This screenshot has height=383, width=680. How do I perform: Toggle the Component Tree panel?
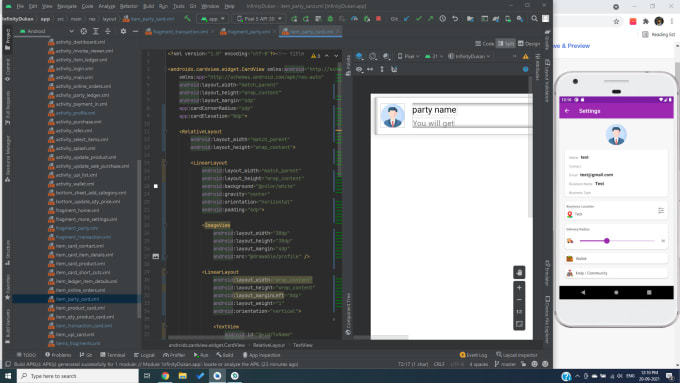click(348, 314)
